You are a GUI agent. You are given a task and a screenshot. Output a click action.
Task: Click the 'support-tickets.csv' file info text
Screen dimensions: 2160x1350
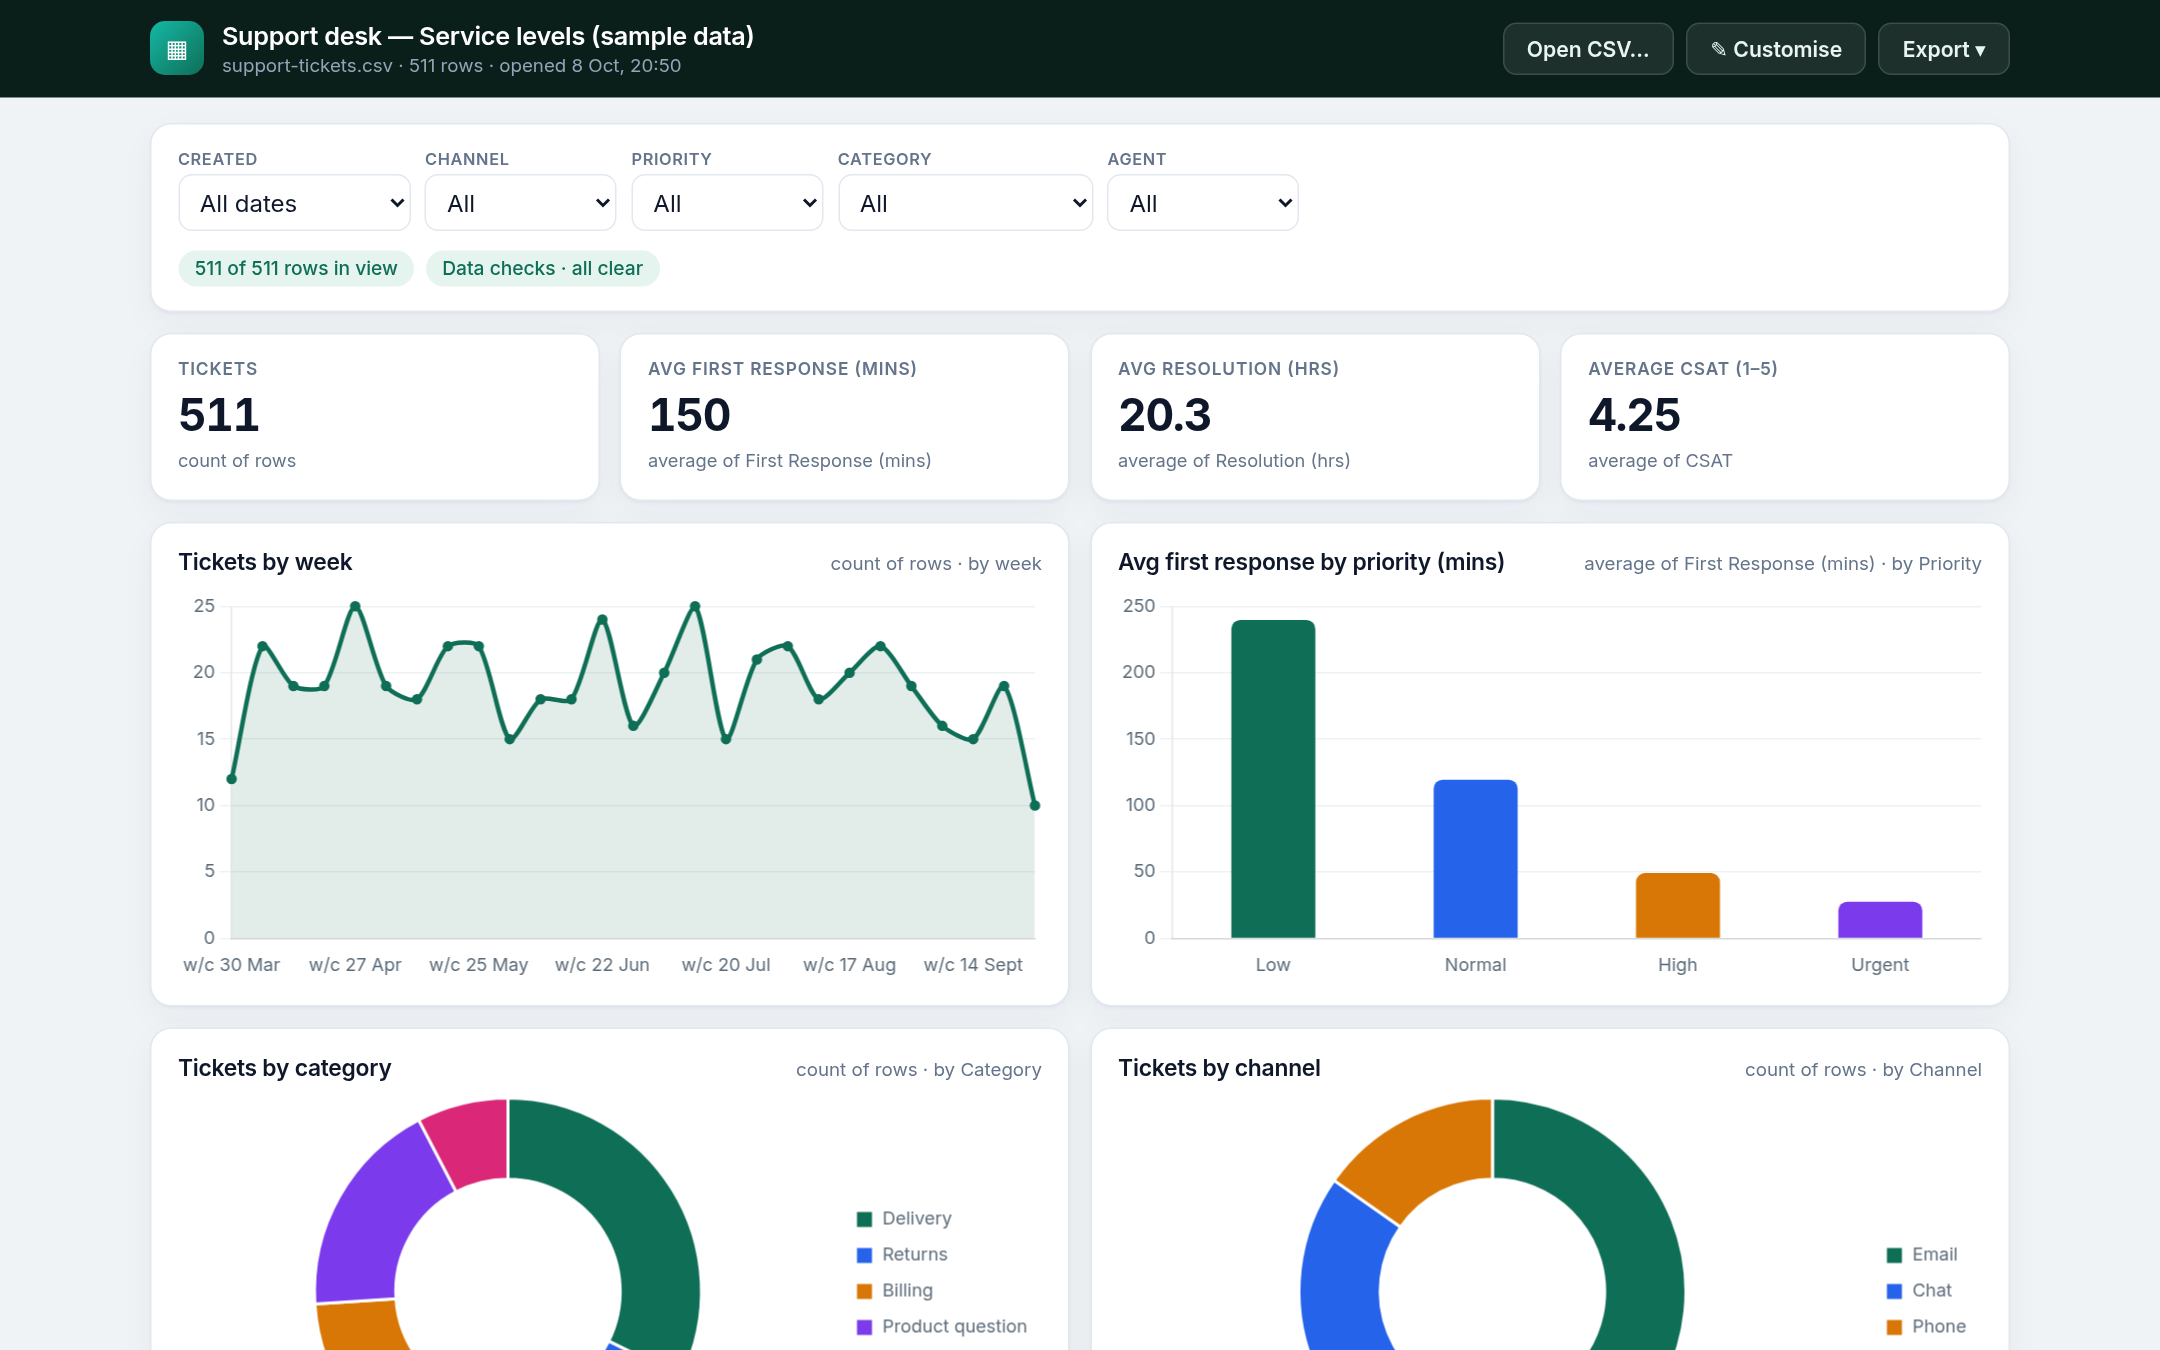tap(451, 66)
